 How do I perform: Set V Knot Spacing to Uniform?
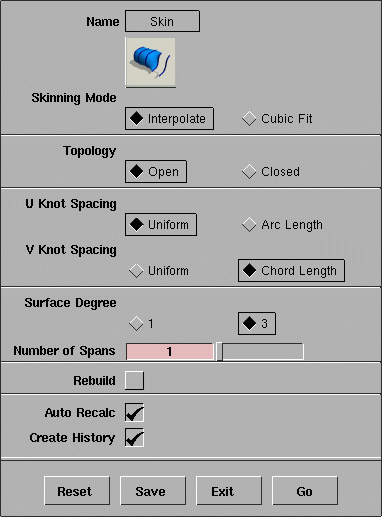(x=159, y=271)
